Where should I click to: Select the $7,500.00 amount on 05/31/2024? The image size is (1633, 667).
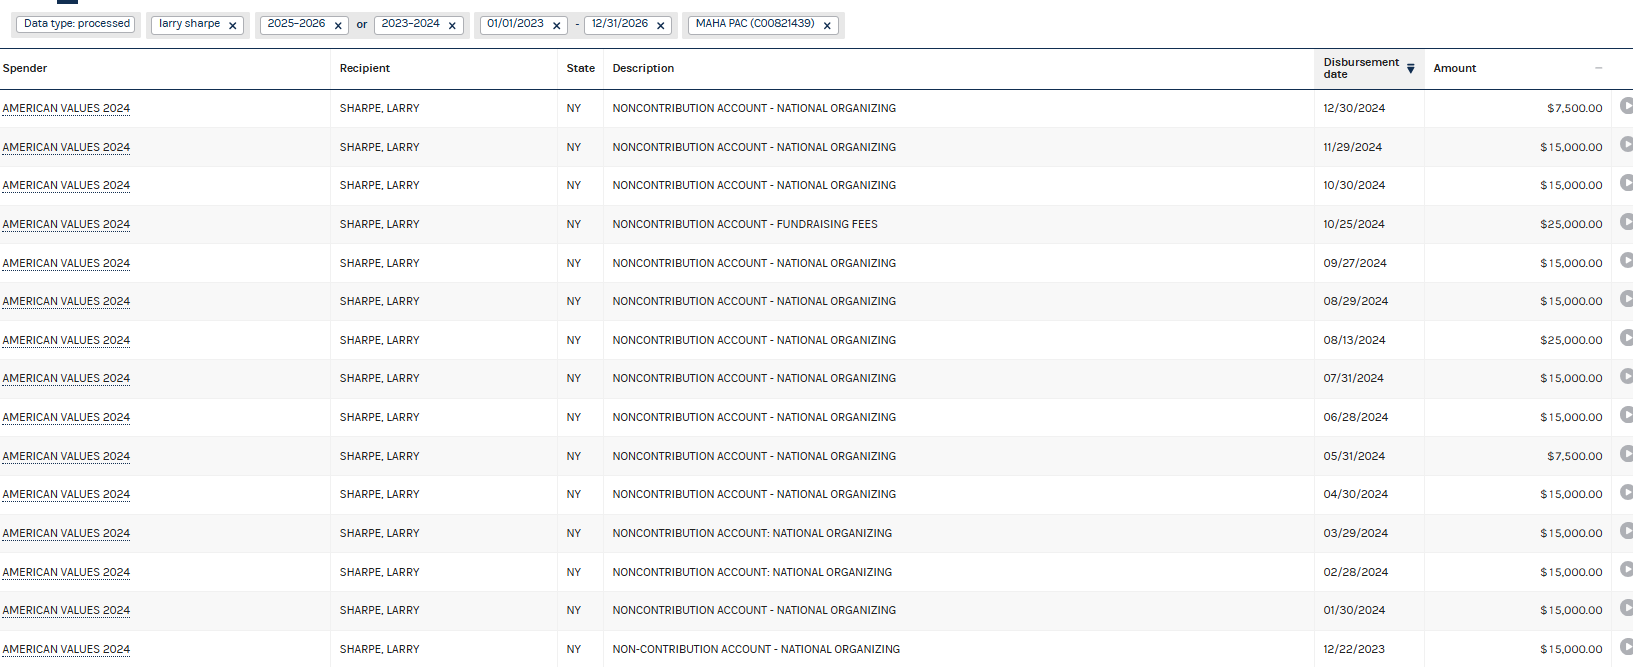pyautogui.click(x=1575, y=456)
